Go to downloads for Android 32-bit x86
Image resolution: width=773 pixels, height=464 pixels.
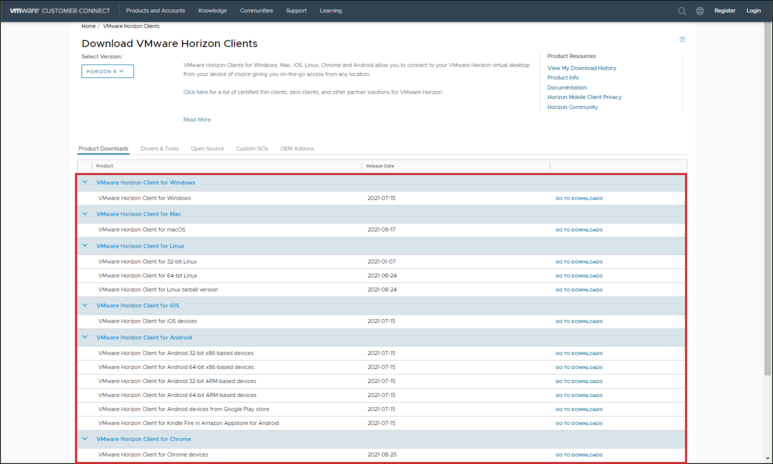point(579,354)
